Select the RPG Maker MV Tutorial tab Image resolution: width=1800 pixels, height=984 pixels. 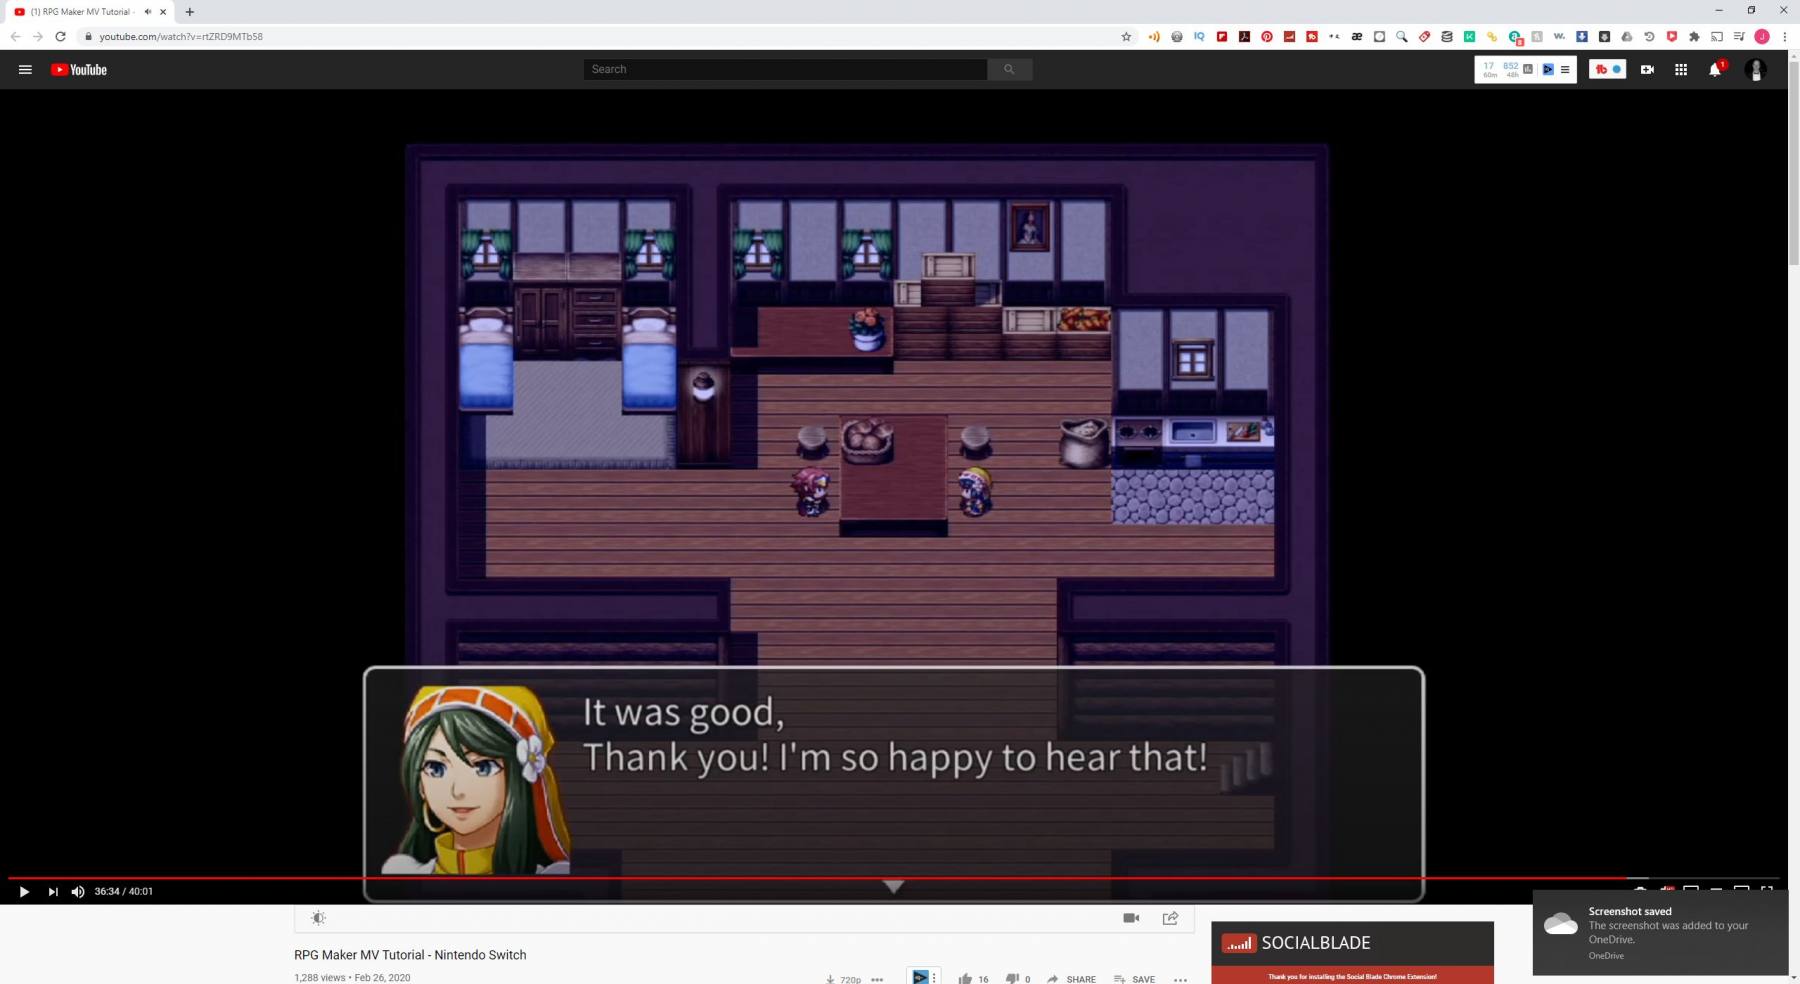click(x=81, y=12)
